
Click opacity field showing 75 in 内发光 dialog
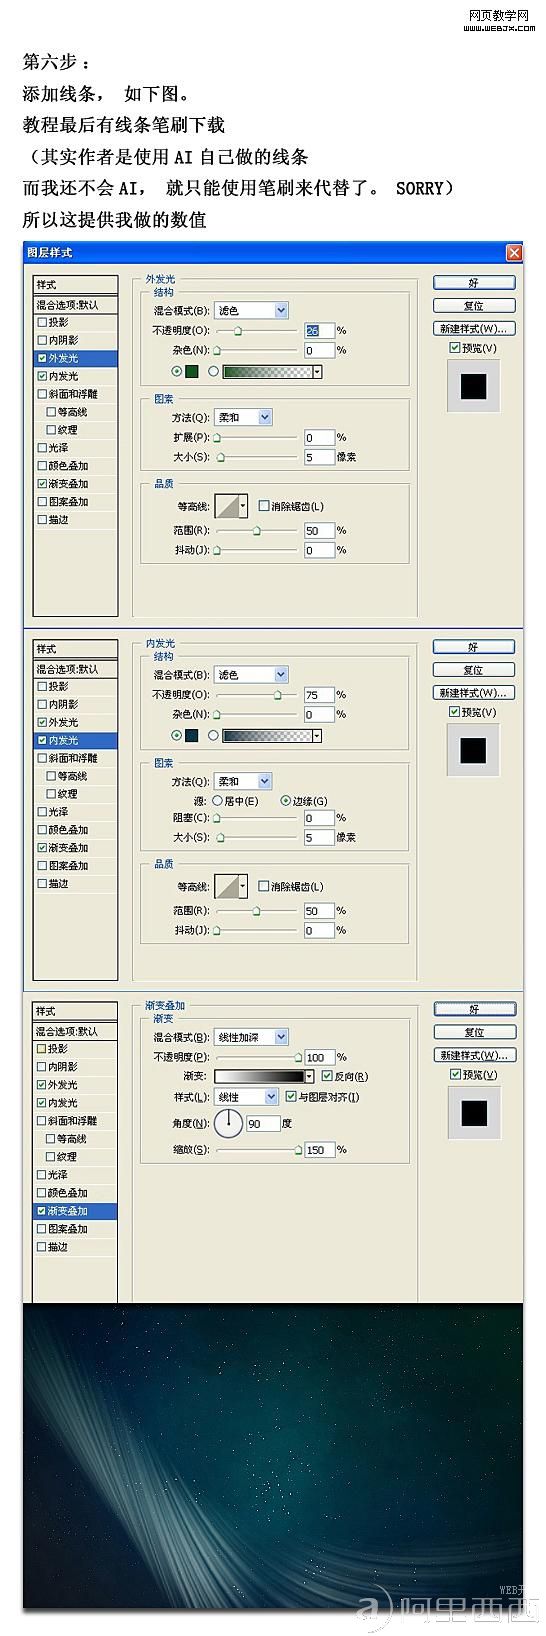[x=318, y=694]
